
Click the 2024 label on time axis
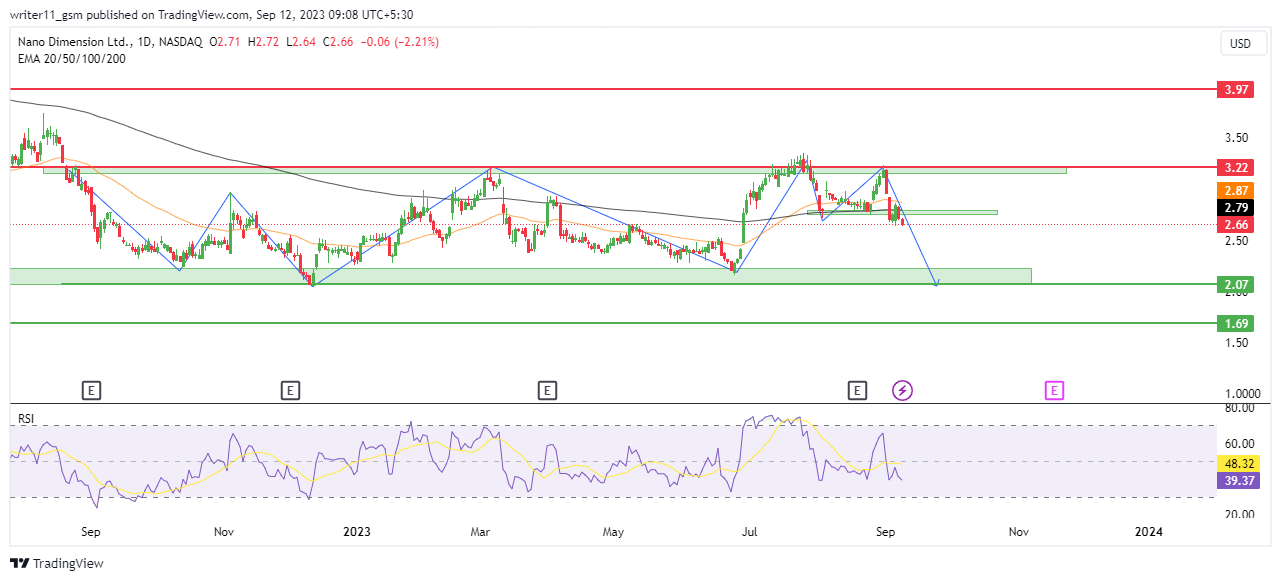[x=1148, y=533]
